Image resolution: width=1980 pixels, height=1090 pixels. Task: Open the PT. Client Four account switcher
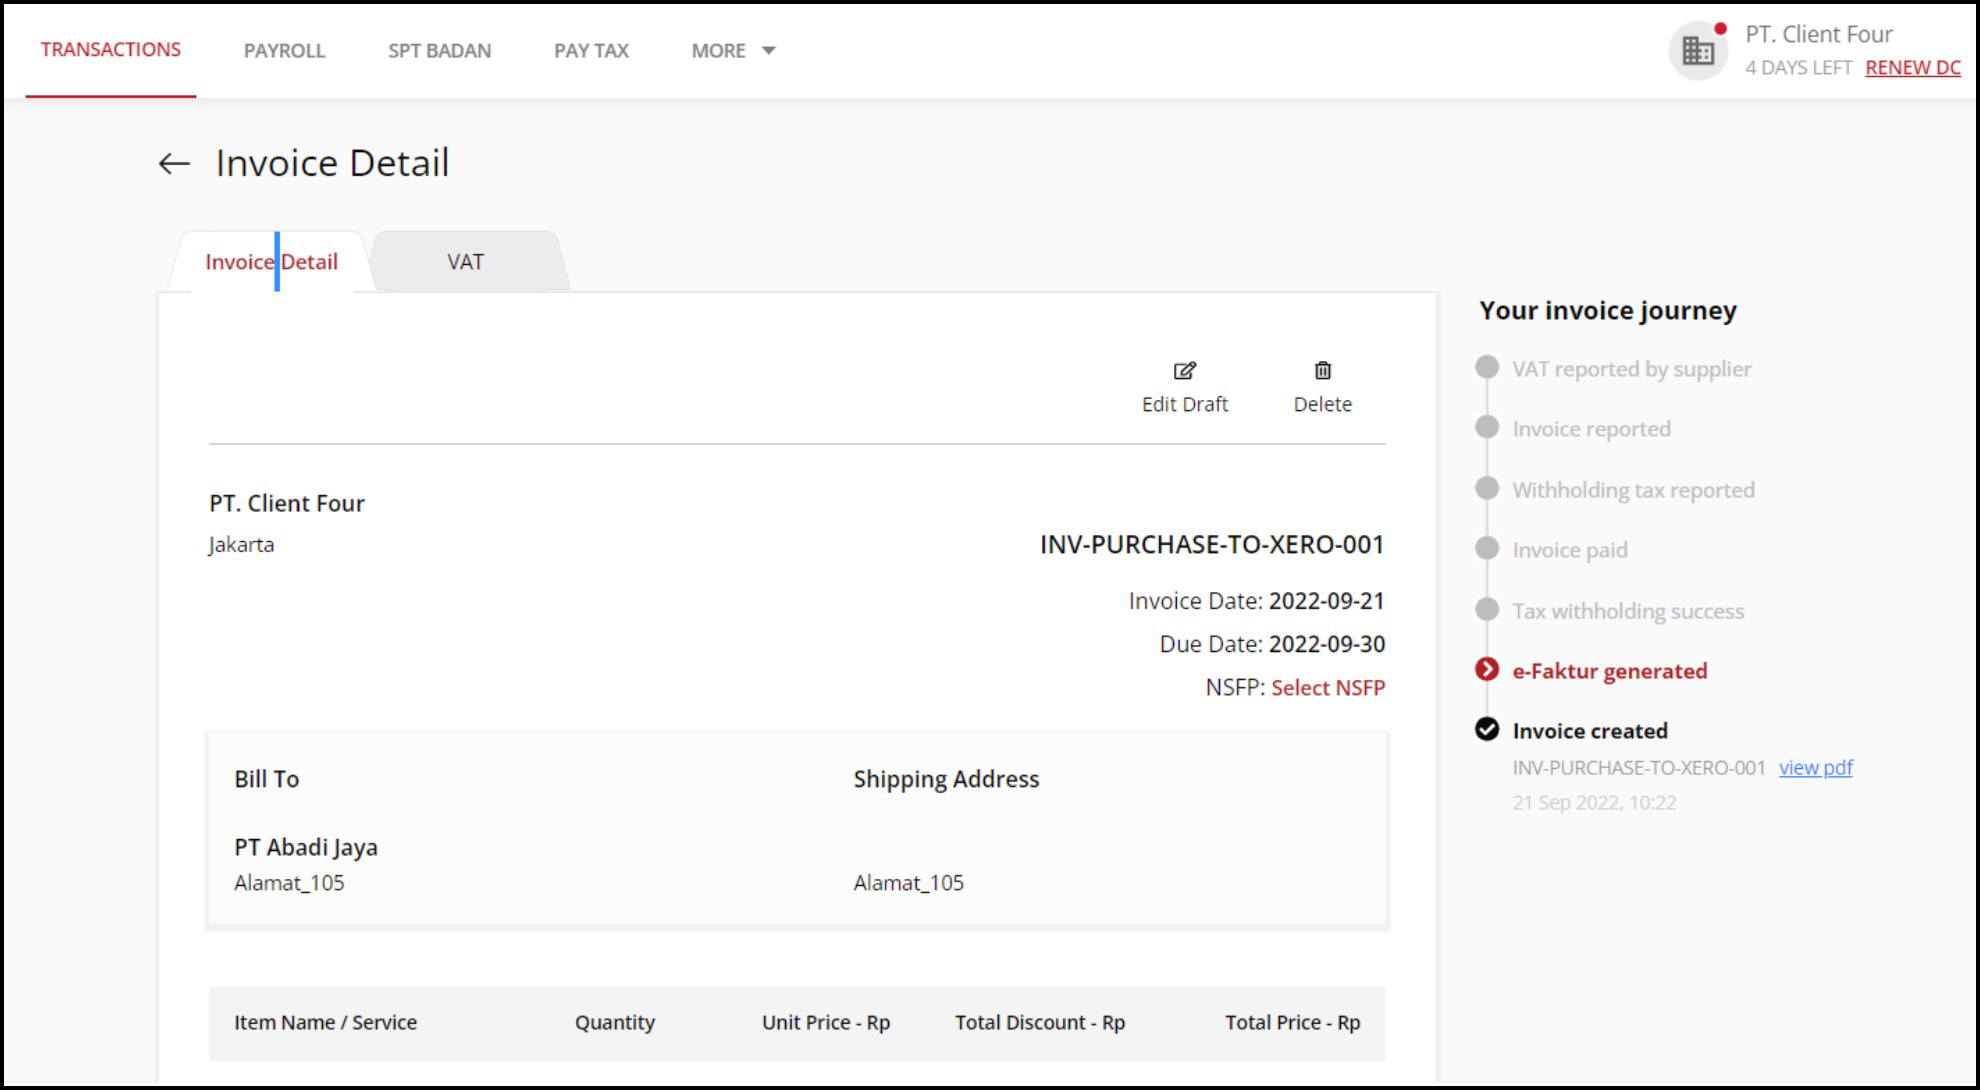1817,35
